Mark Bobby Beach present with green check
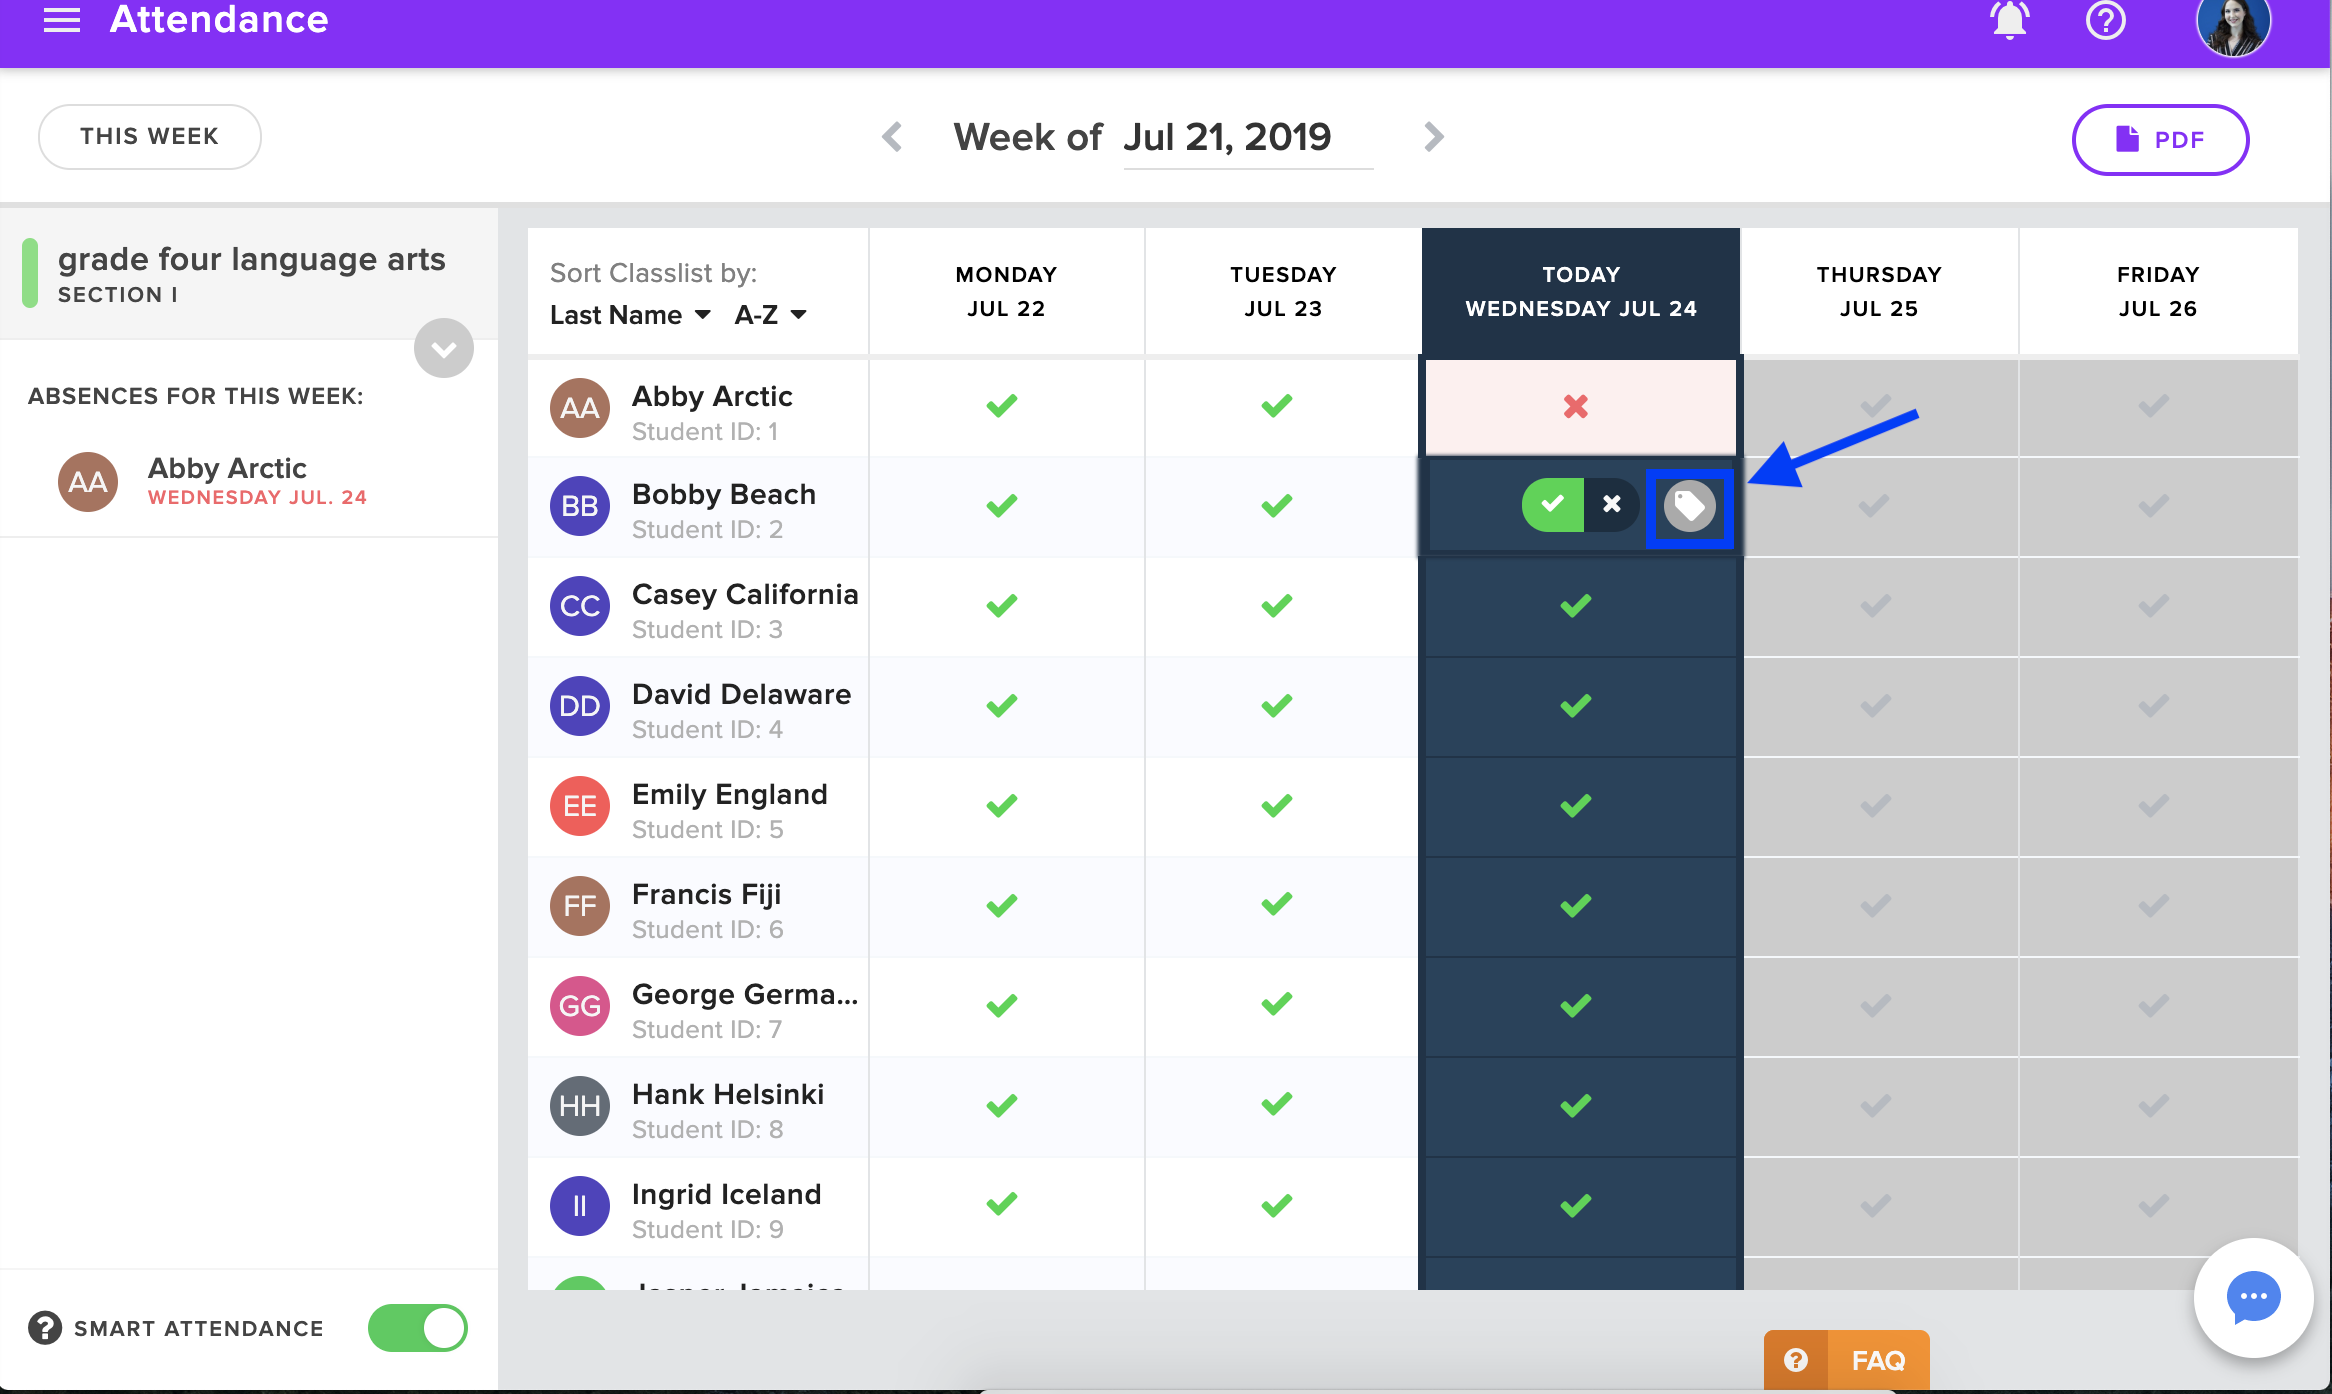This screenshot has width=2332, height=1394. [1552, 504]
